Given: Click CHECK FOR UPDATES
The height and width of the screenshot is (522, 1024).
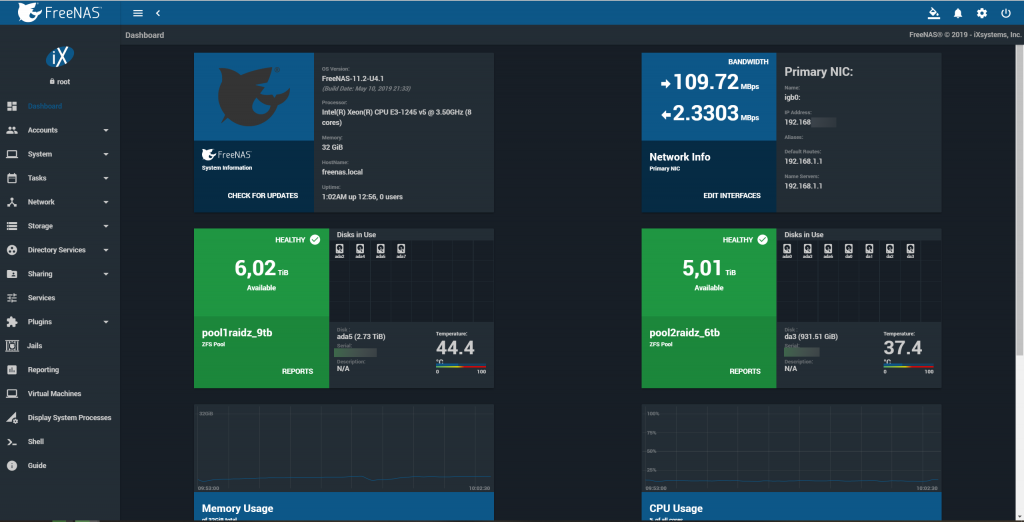Looking at the screenshot, I should [x=263, y=195].
